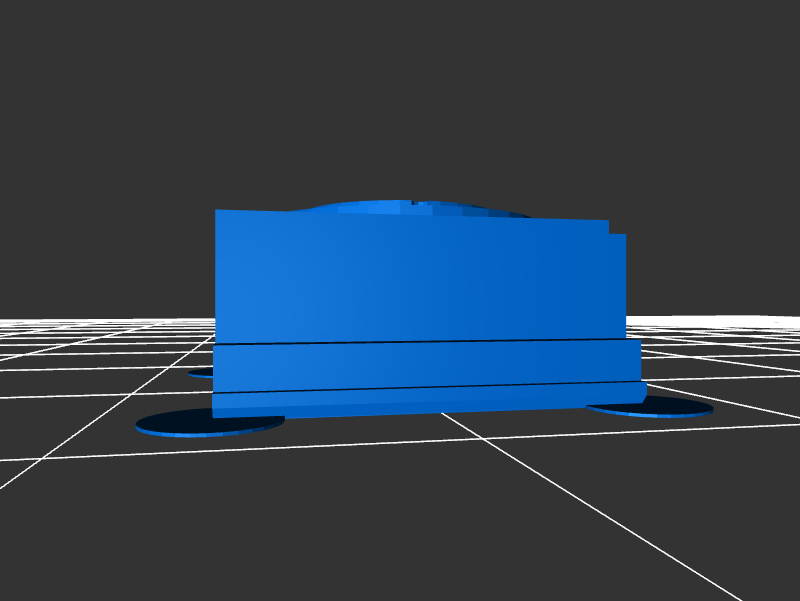Select the middle horizontal band of the model
Image resolution: width=800 pixels, height=601 pixels.
pos(425,366)
